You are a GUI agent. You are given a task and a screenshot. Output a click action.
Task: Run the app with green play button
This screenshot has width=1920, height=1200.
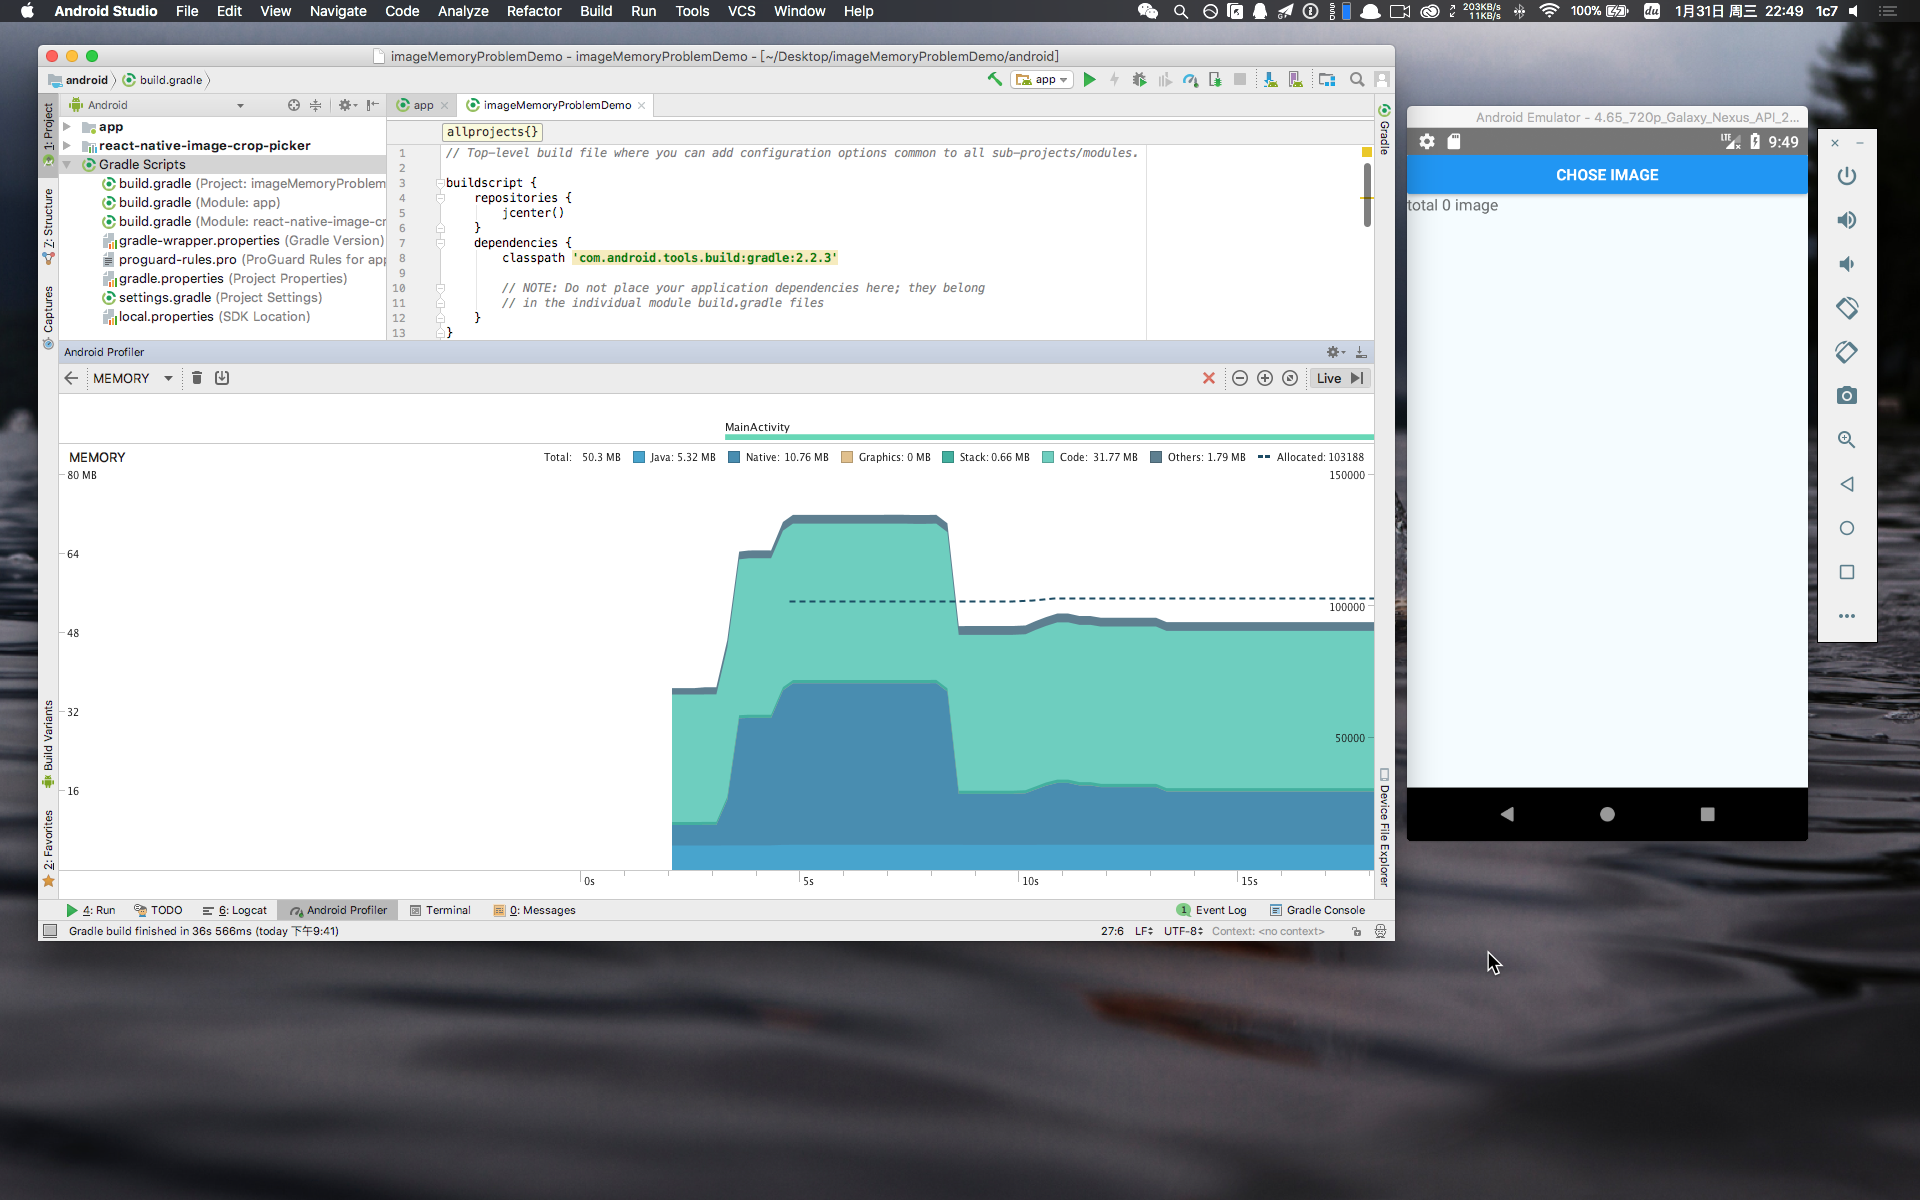1090,79
